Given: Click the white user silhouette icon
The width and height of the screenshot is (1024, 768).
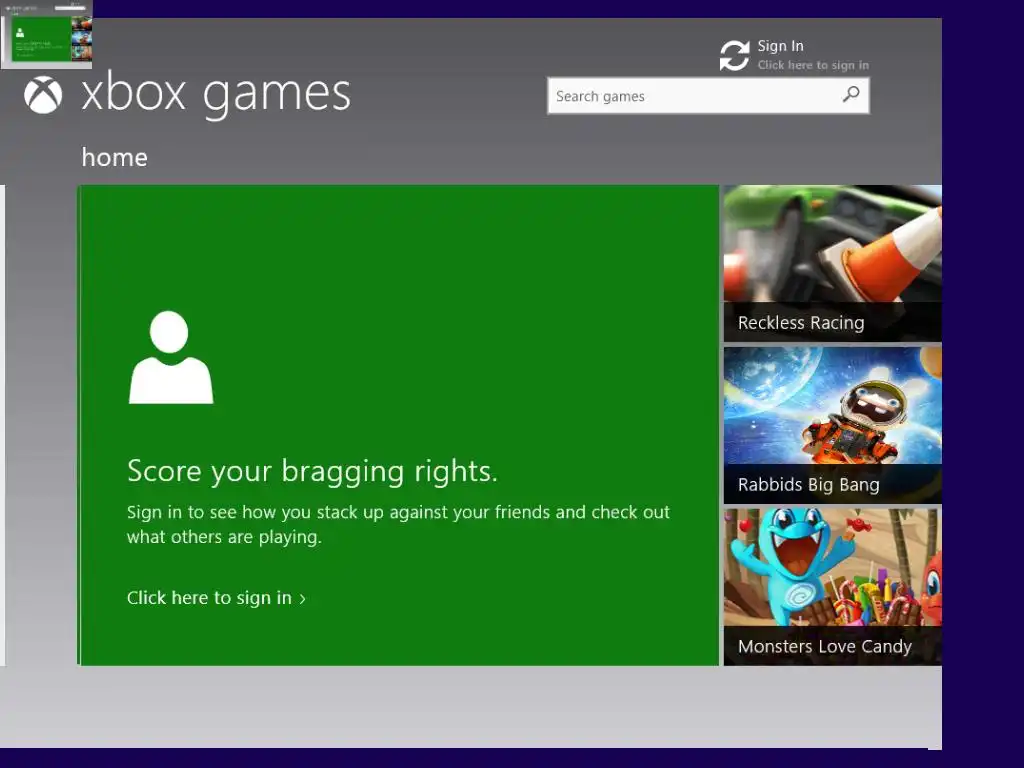Looking at the screenshot, I should coord(170,357).
